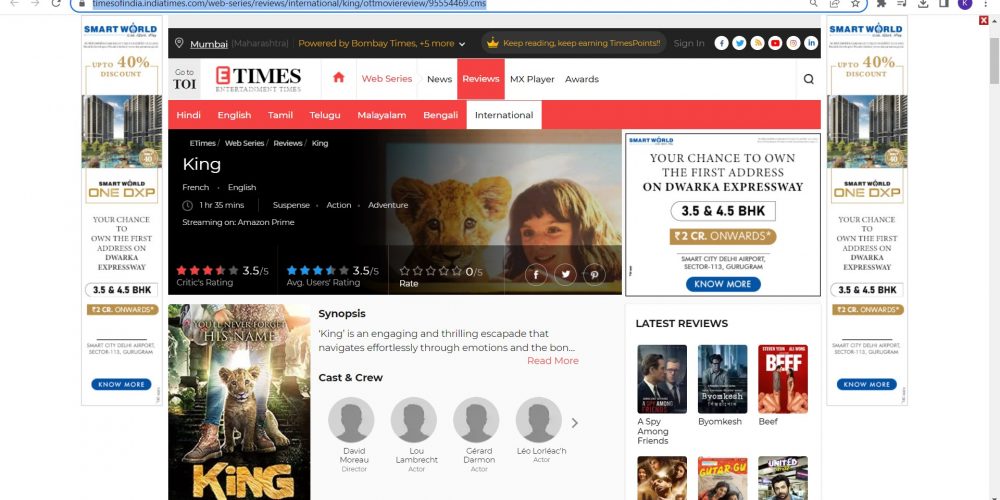Switch to the English reviews tab
The height and width of the screenshot is (500, 1000).
(234, 115)
